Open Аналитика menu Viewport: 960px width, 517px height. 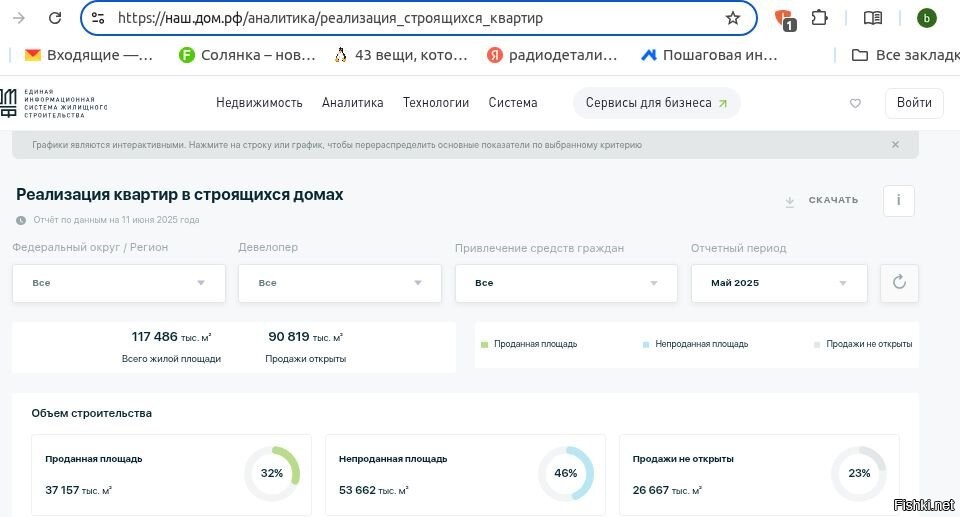pos(353,103)
